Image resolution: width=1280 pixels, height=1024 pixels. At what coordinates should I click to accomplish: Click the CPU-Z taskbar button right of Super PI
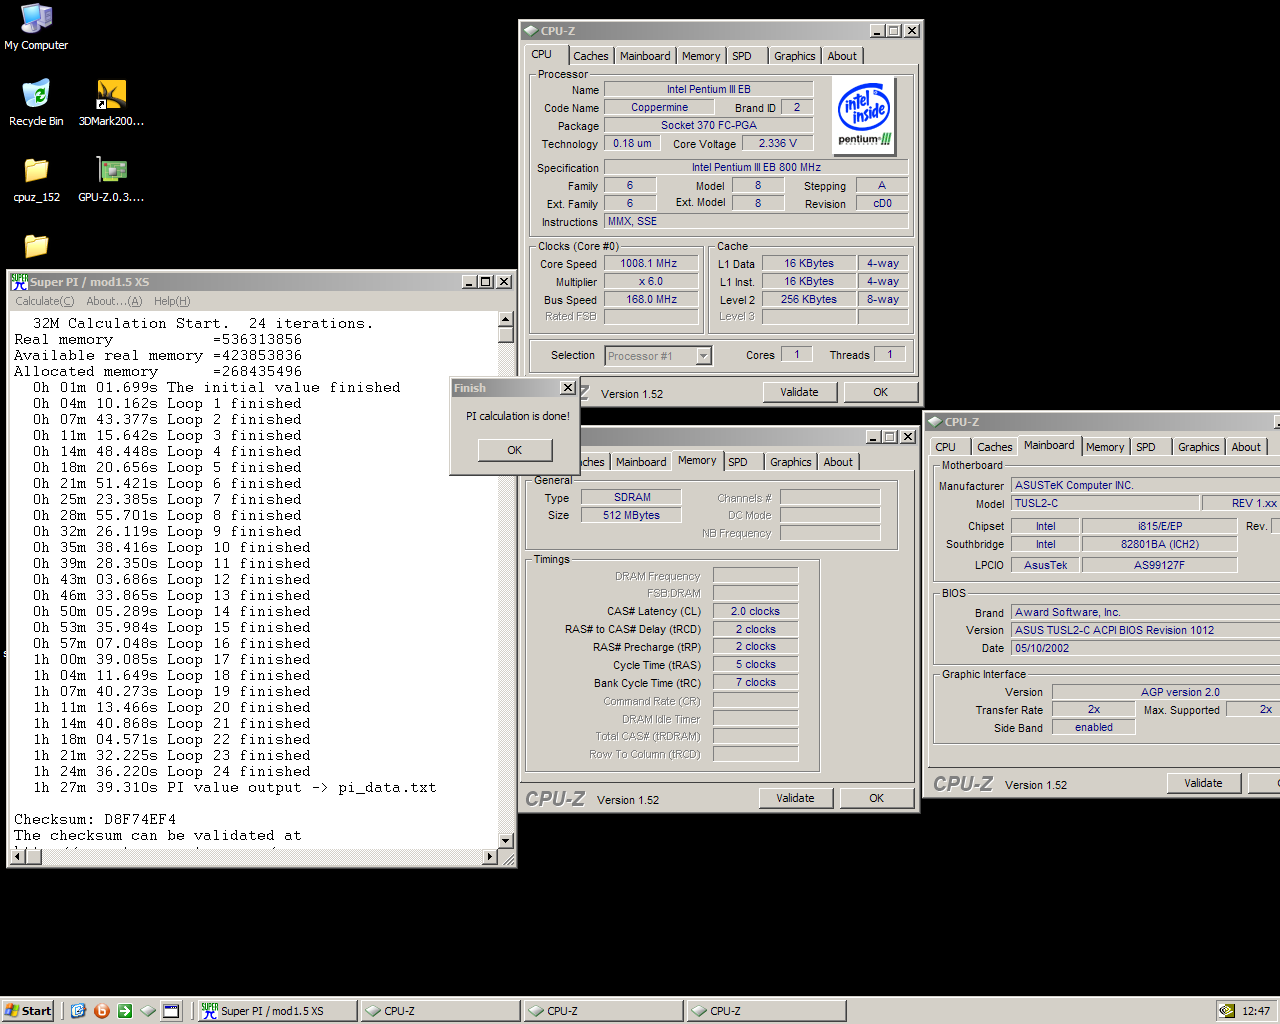[x=440, y=1011]
